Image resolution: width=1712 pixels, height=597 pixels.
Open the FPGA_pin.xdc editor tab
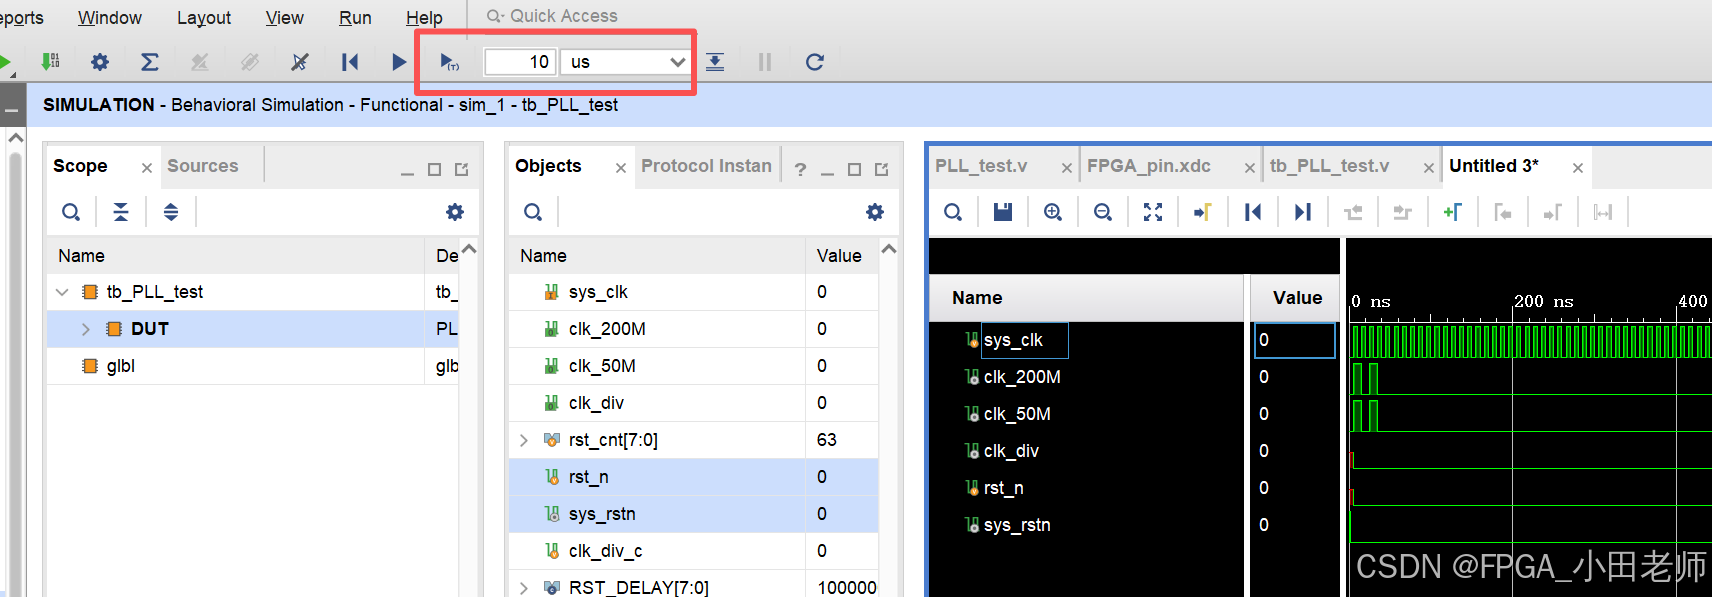(1149, 166)
